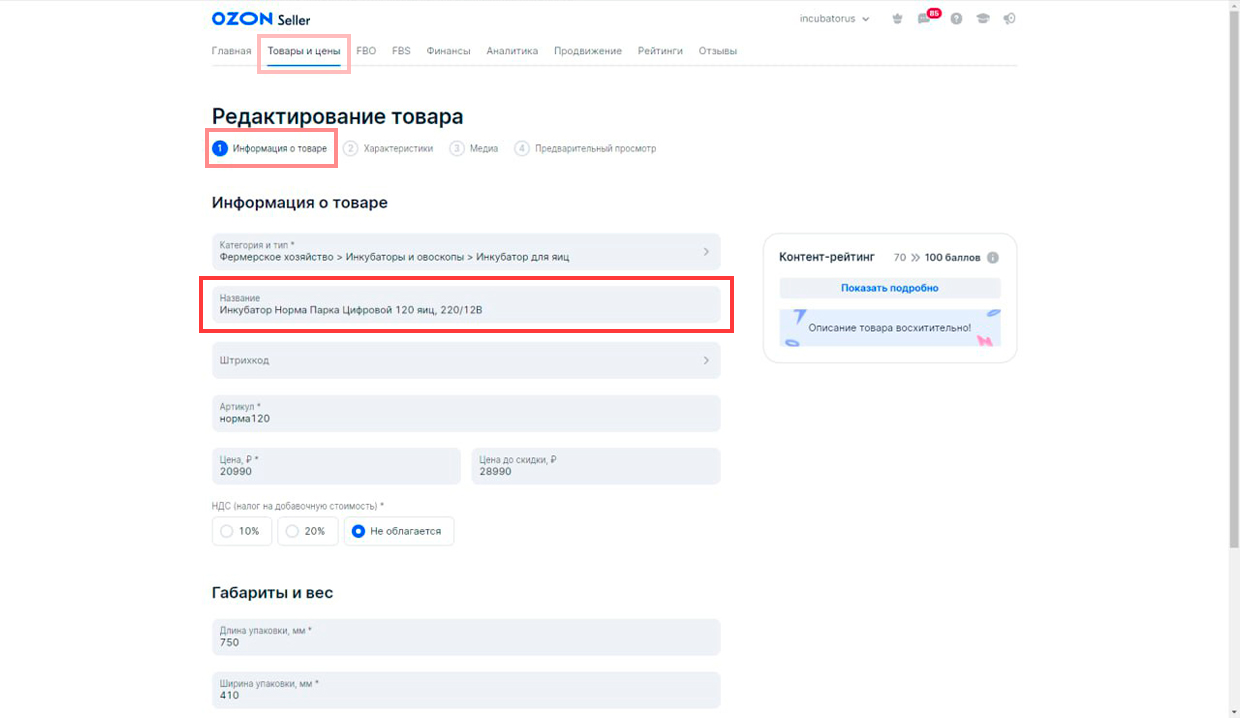Open the megaphone announcements icon

tap(1010, 19)
